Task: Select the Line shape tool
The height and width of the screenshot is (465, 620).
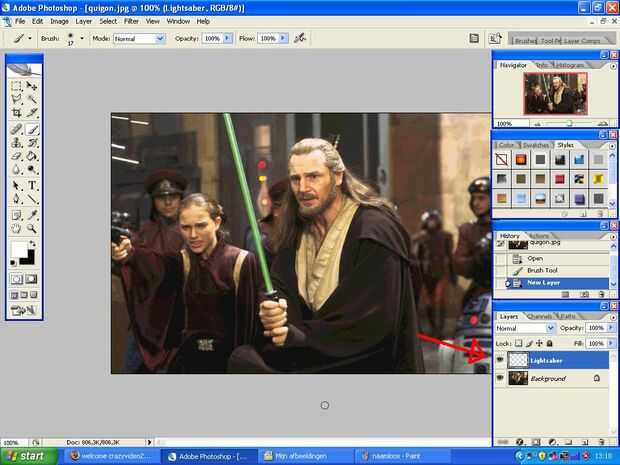Action: click(x=32, y=199)
